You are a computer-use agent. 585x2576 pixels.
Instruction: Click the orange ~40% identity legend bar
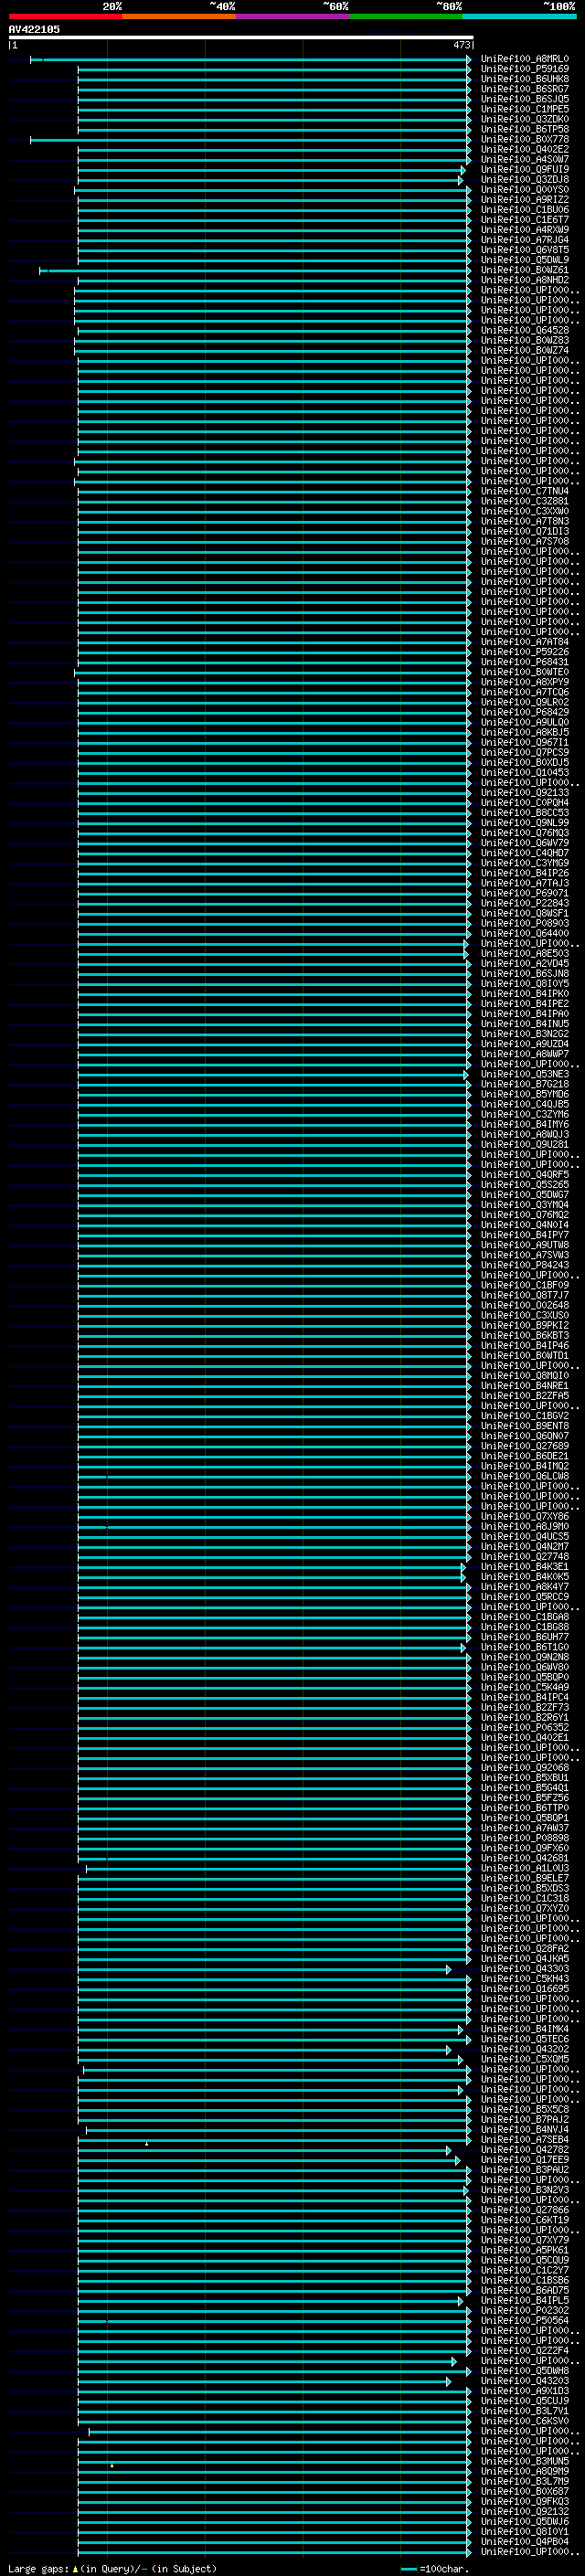(x=179, y=16)
